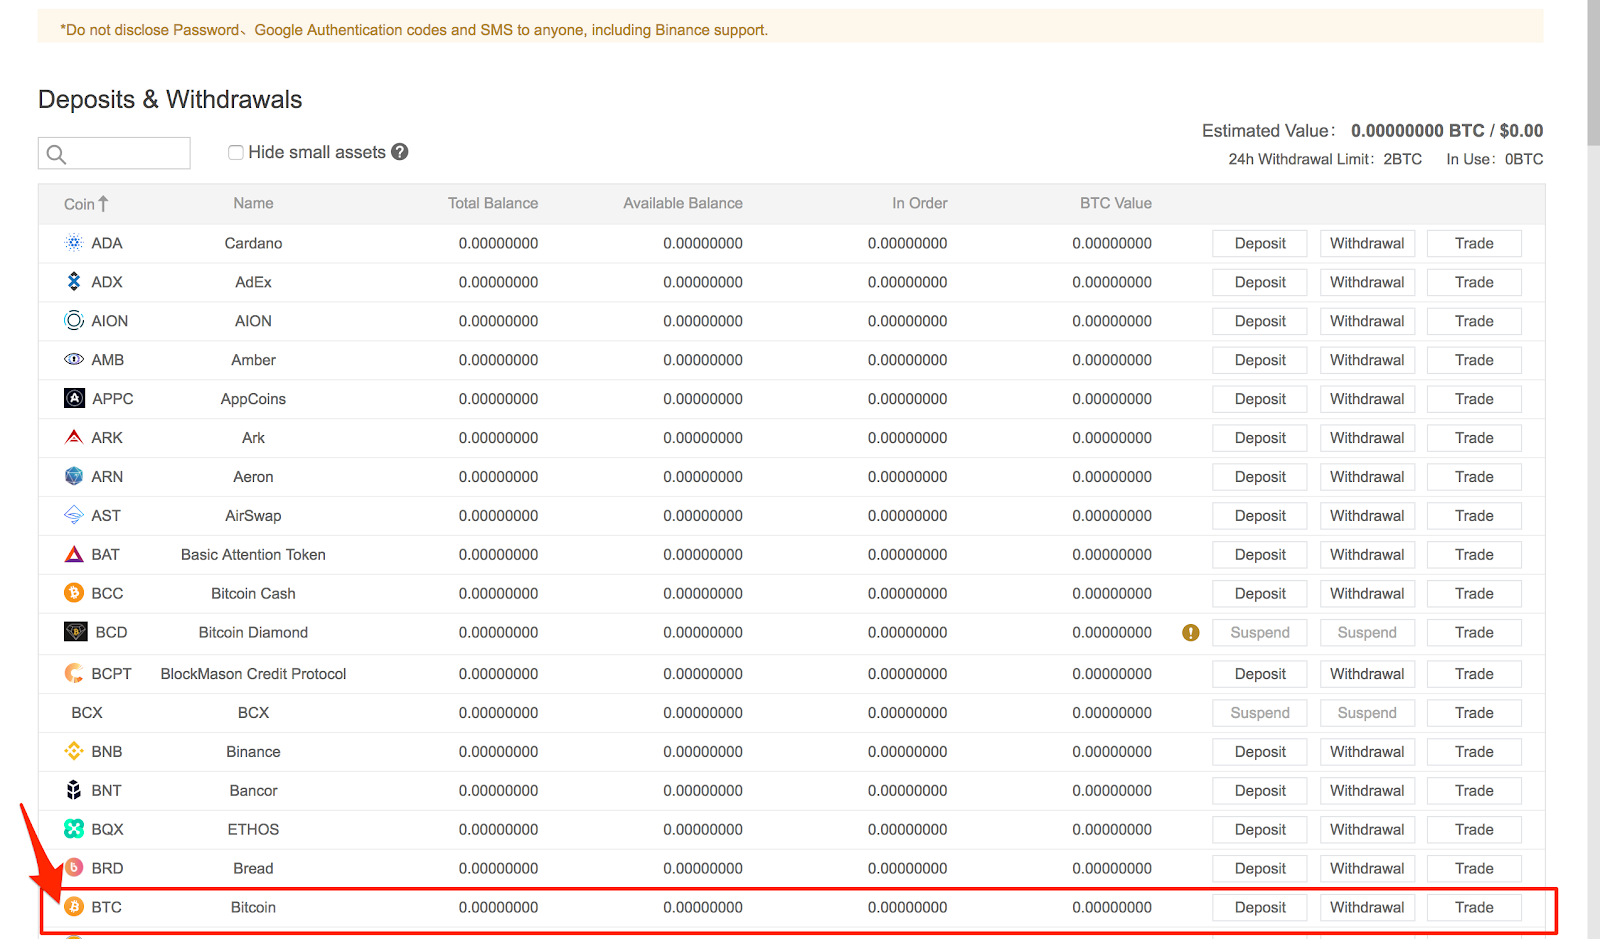Click the ADX AdEx coin icon
Viewport: 1600px width, 939px height.
pyautogui.click(x=74, y=282)
